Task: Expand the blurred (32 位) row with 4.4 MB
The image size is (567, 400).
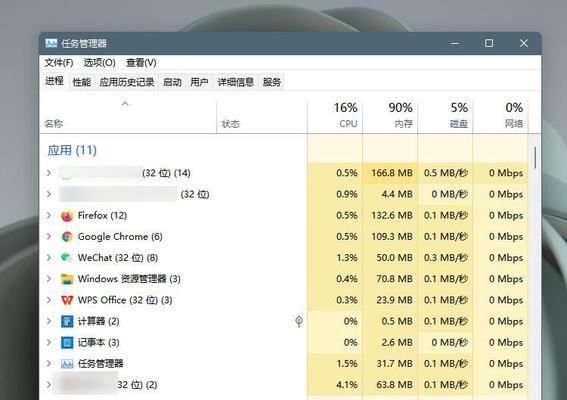Action: (49, 194)
